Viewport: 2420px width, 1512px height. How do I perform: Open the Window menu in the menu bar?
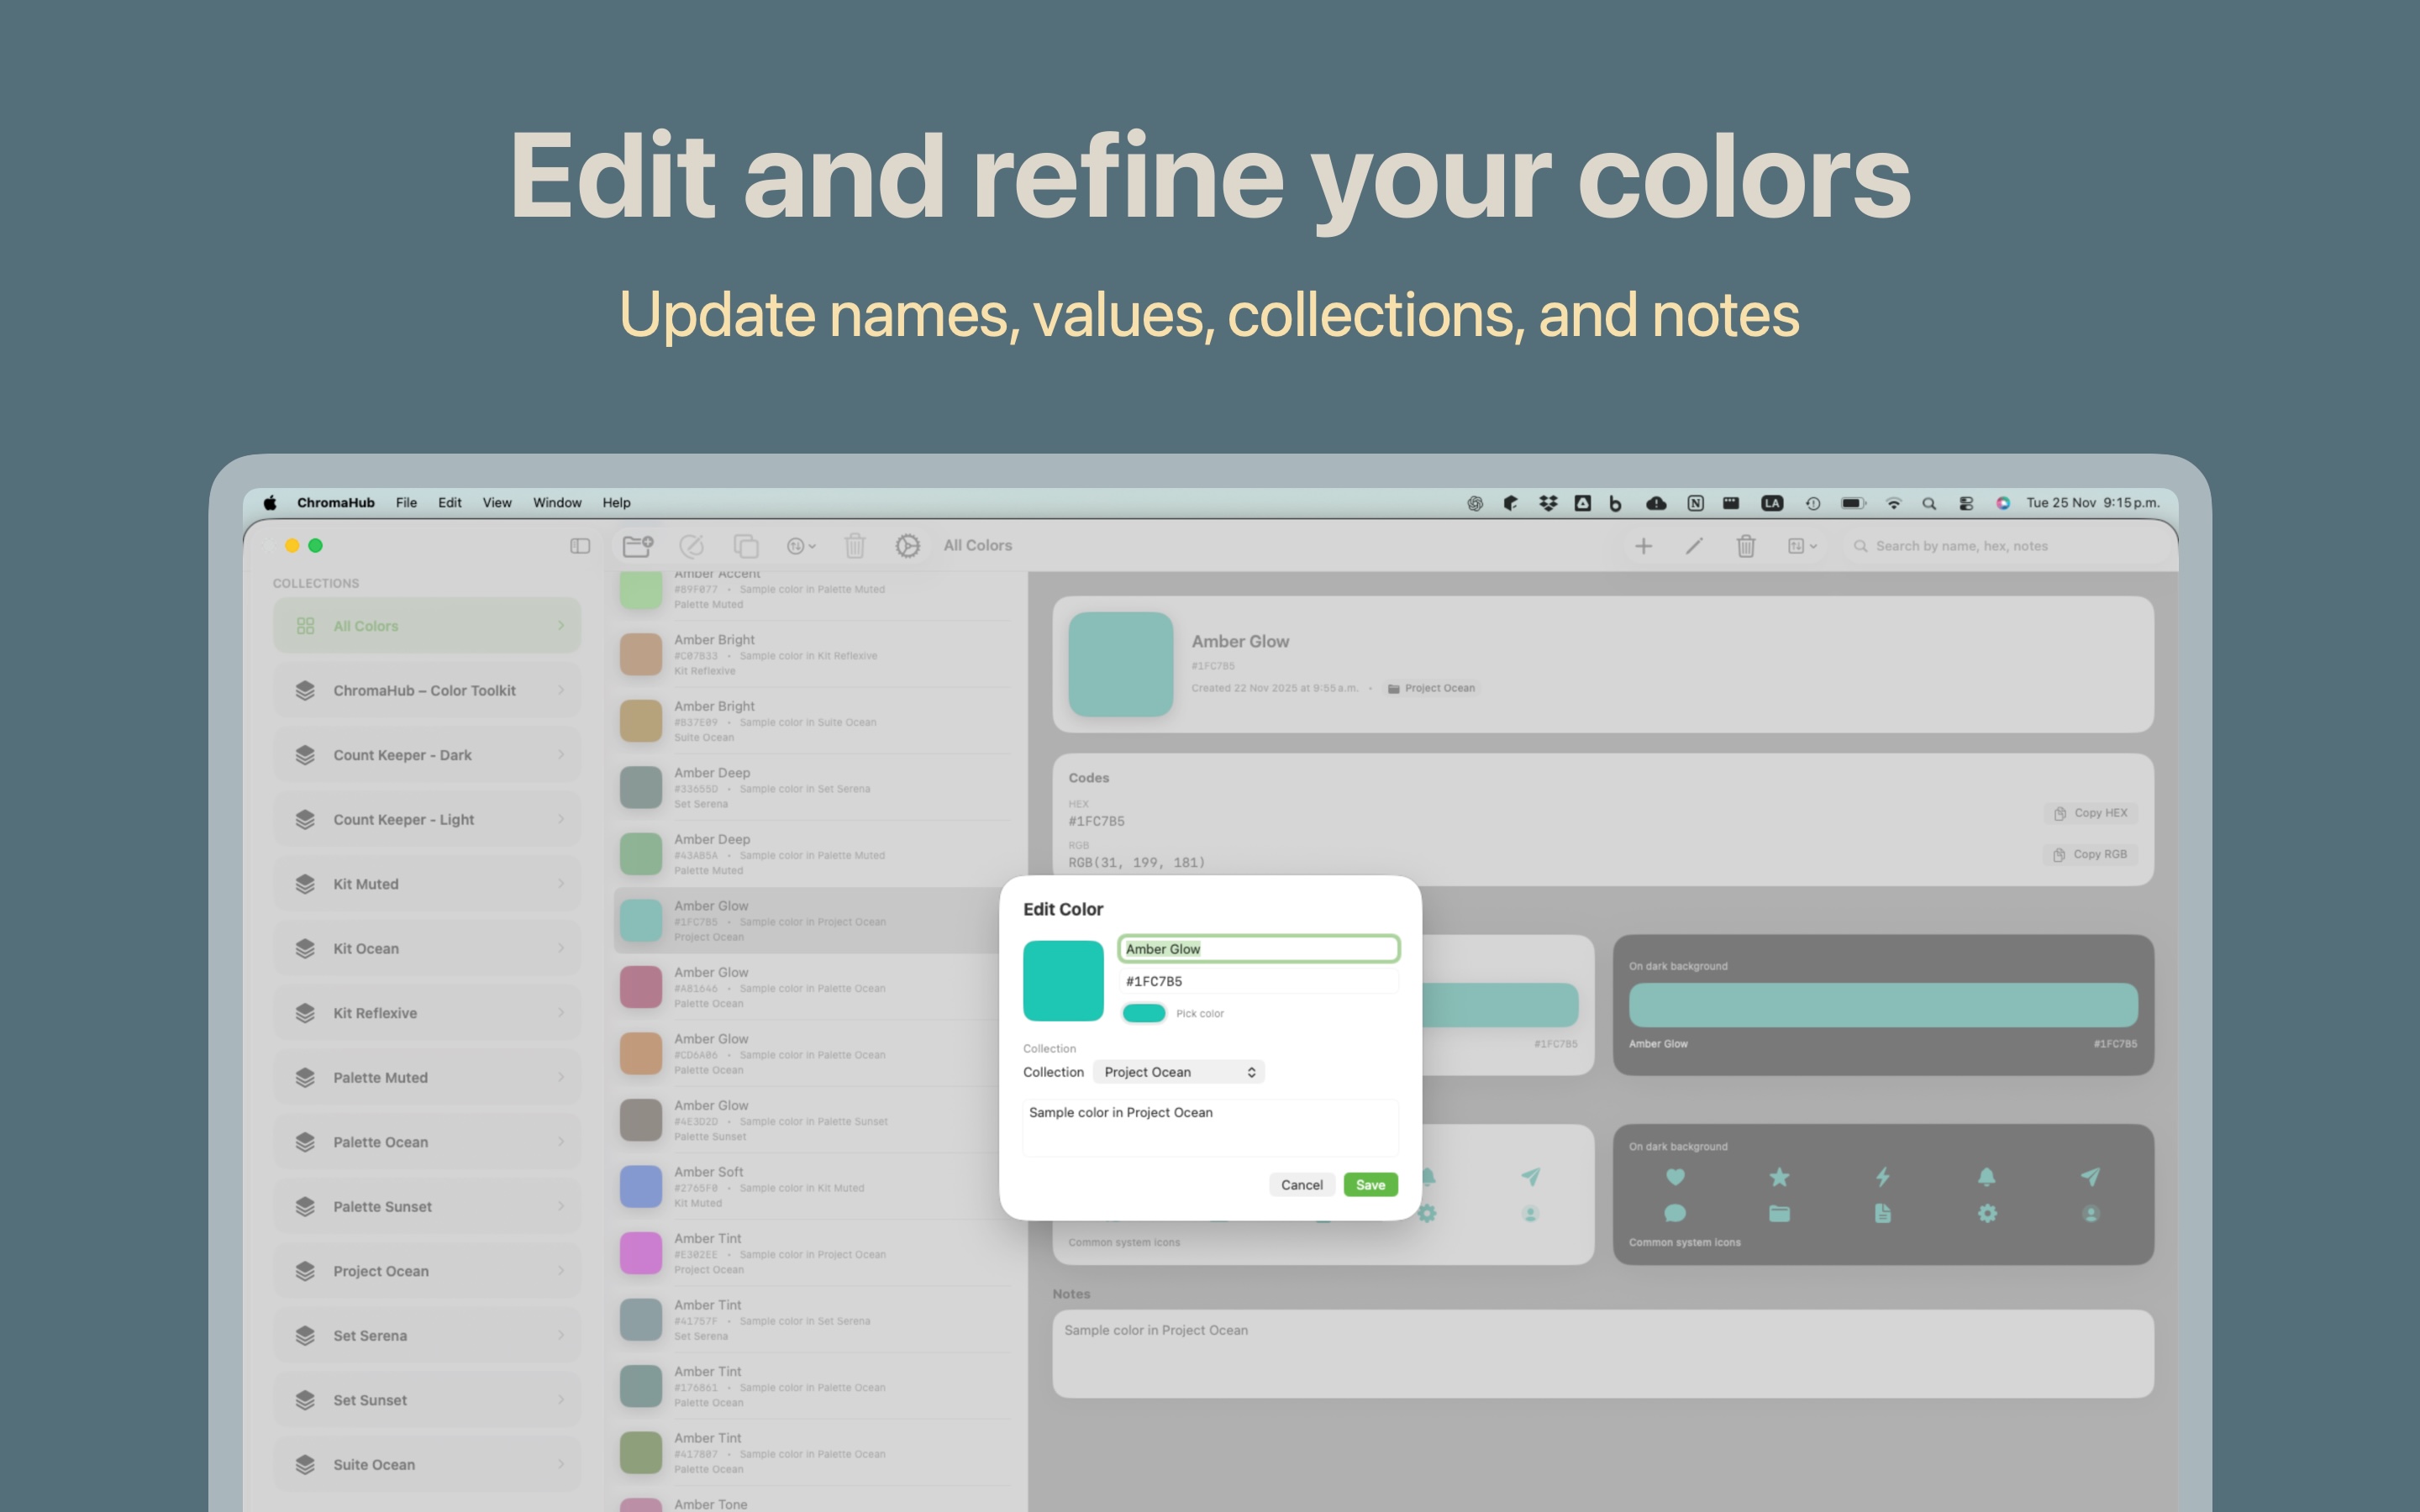tap(557, 503)
